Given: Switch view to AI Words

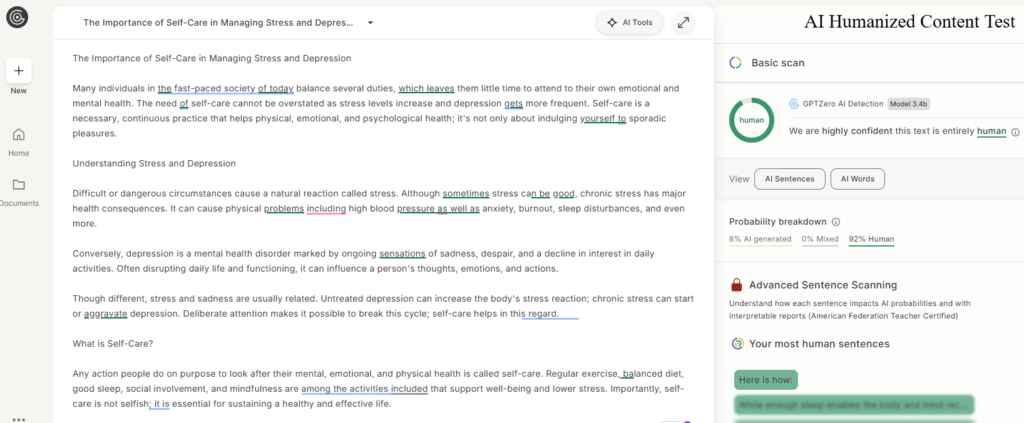Looking at the screenshot, I should pyautogui.click(x=857, y=179).
